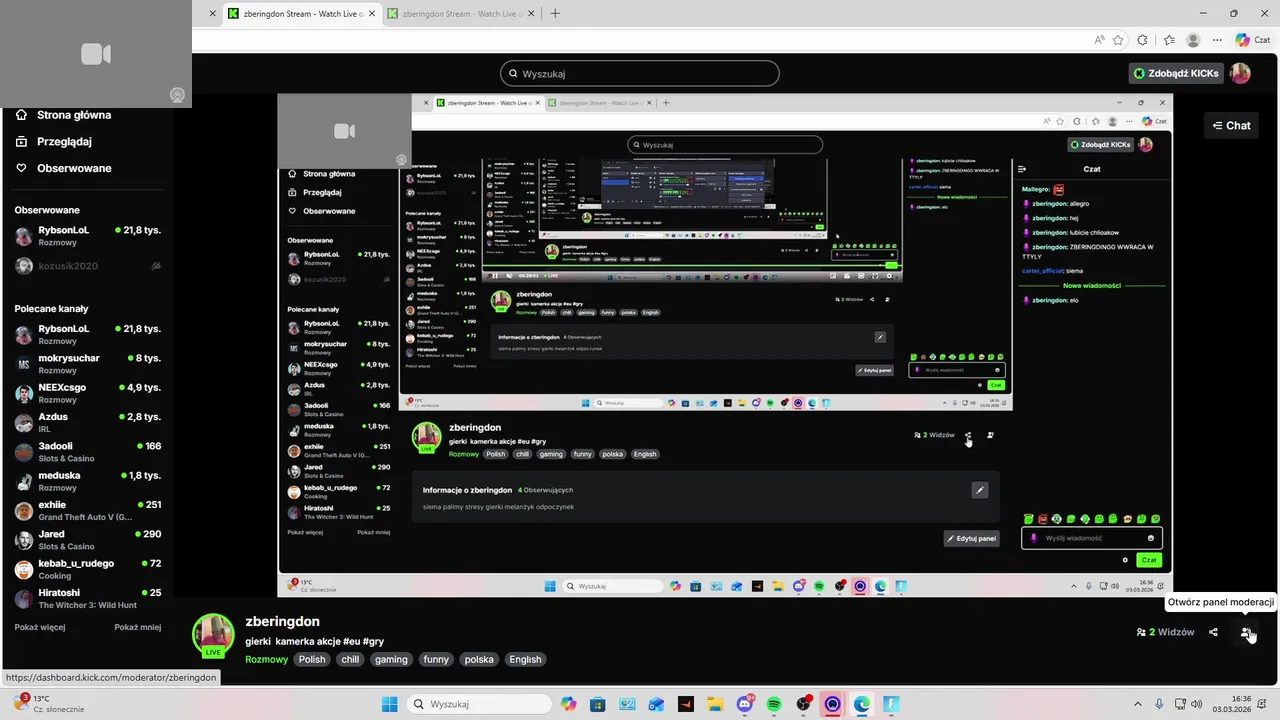Open Edge extensions puzzle icon
The height and width of the screenshot is (720, 1280).
click(1144, 40)
